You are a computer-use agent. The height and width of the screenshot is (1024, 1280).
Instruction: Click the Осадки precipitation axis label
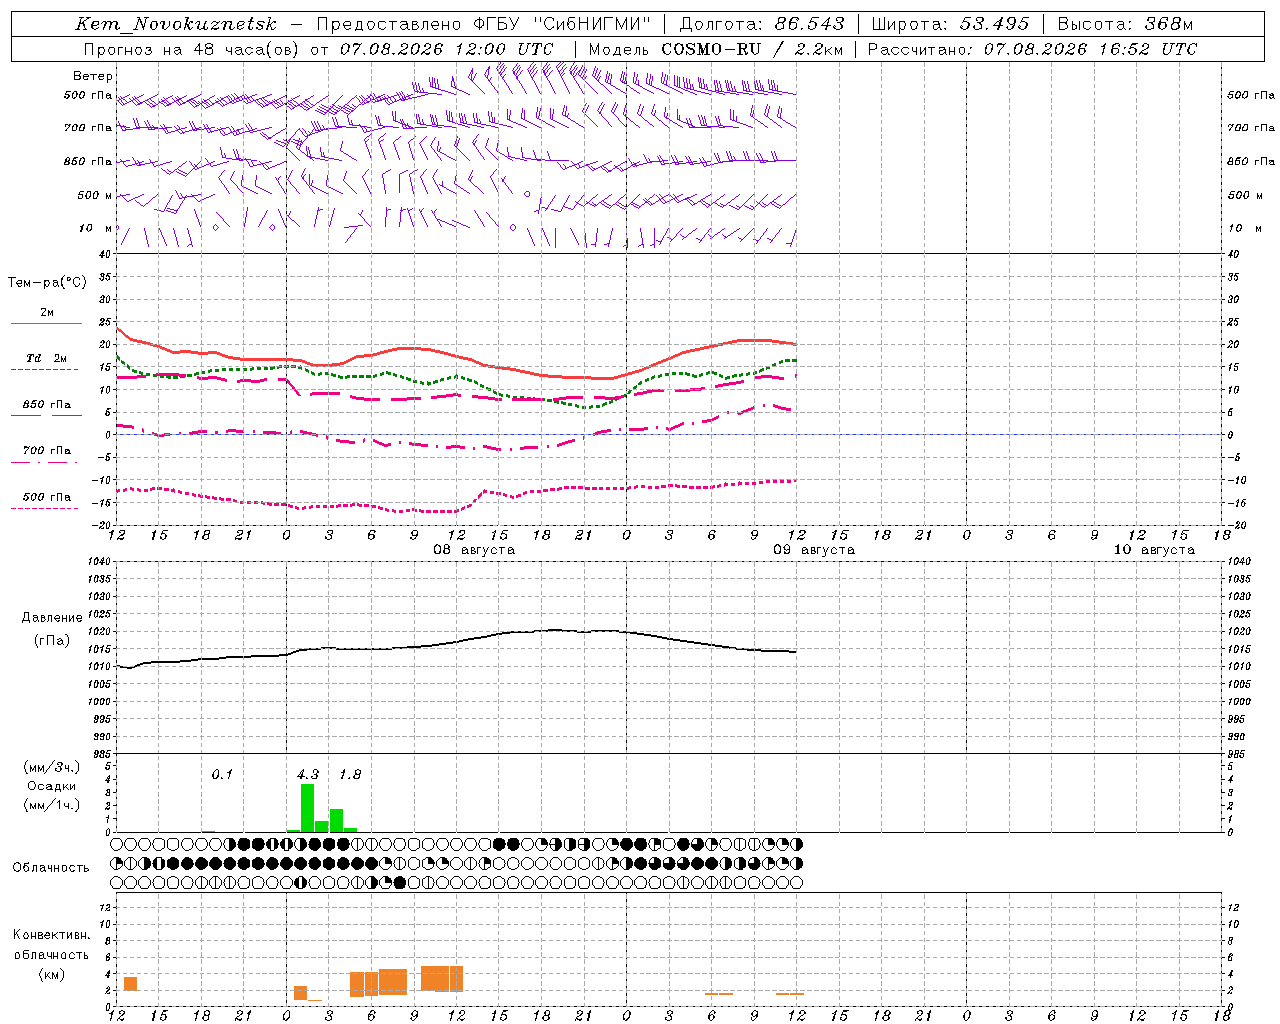51,786
